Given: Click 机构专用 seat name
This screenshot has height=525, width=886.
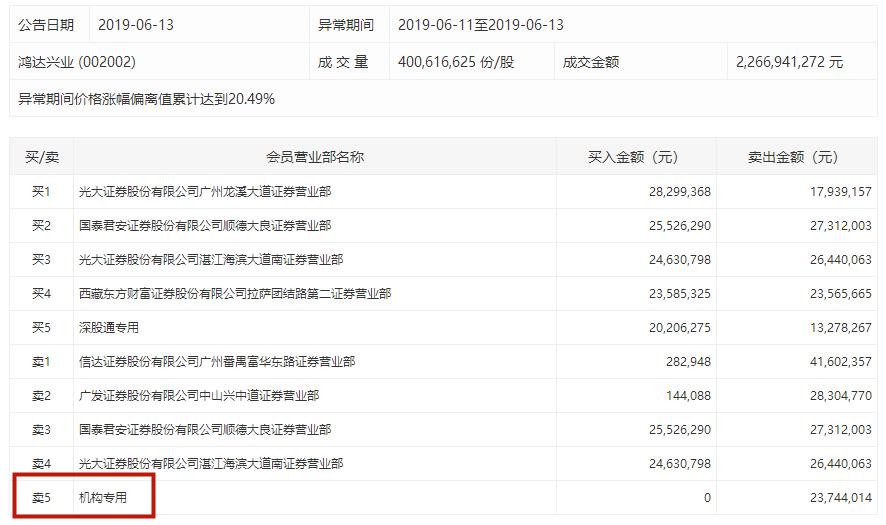Looking at the screenshot, I should (103, 497).
